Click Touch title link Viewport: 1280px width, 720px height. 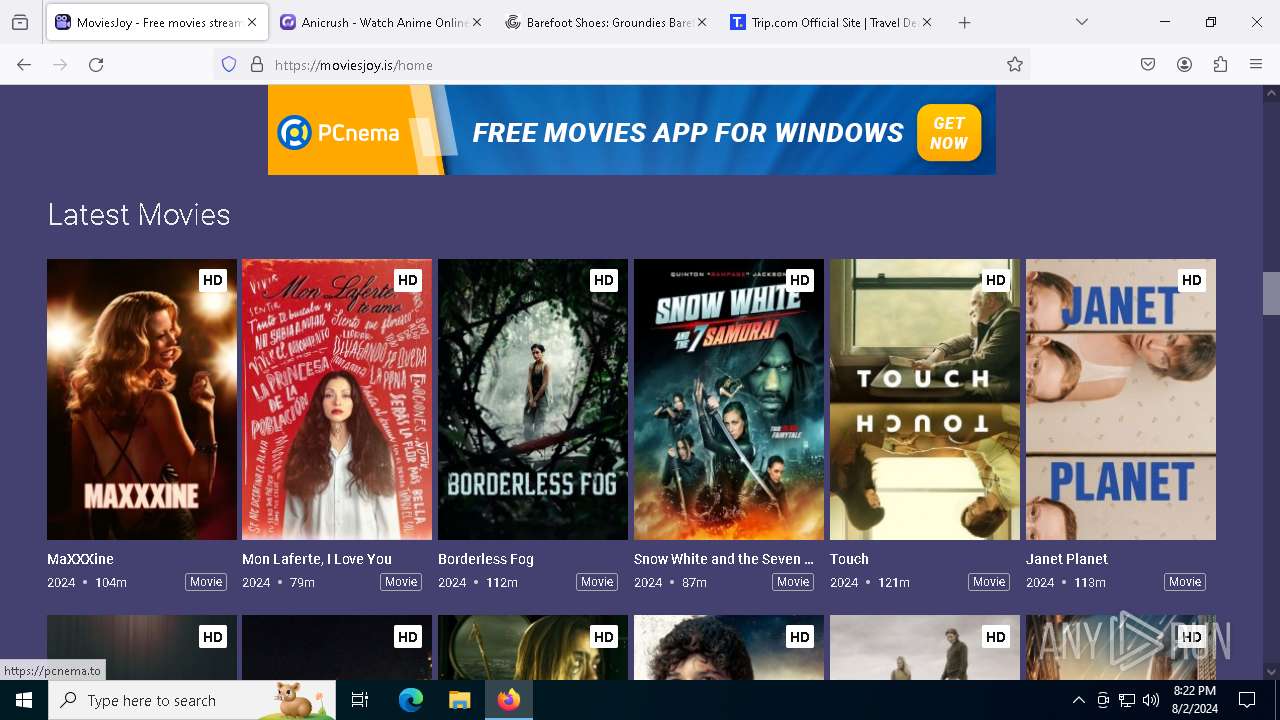pyautogui.click(x=849, y=559)
